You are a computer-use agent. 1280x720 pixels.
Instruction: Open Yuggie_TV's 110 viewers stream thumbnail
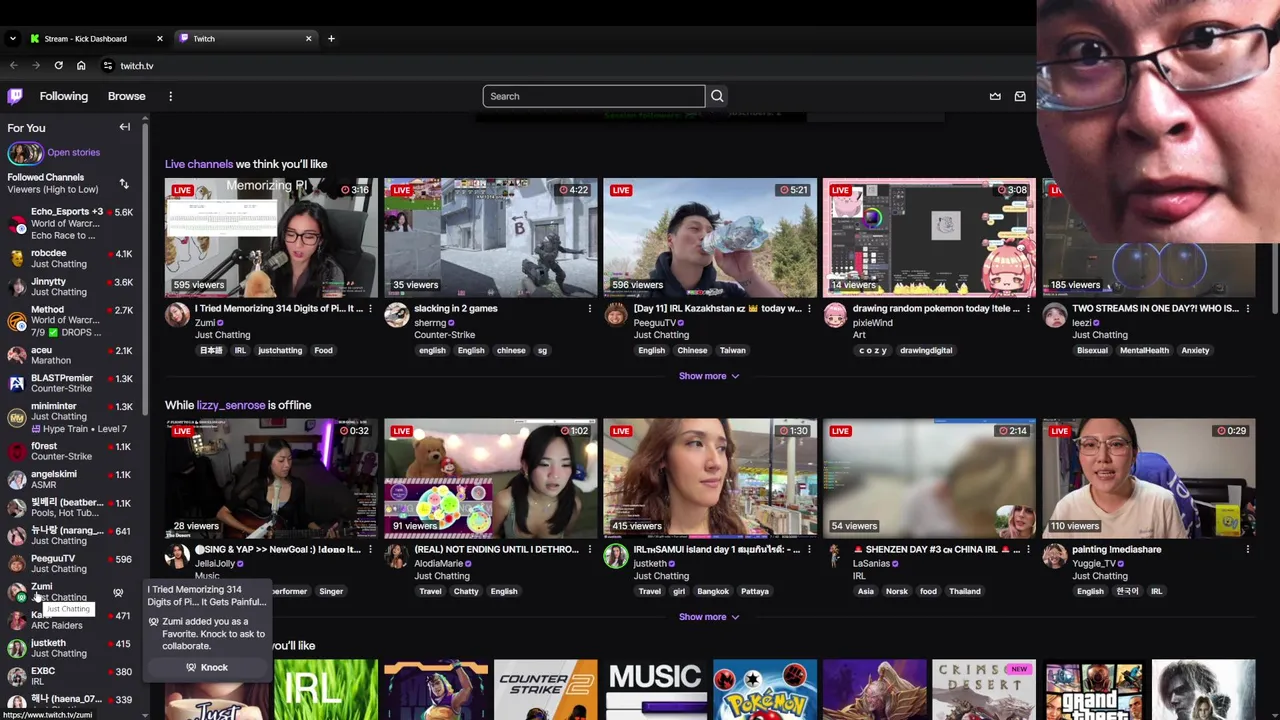(x=1149, y=479)
